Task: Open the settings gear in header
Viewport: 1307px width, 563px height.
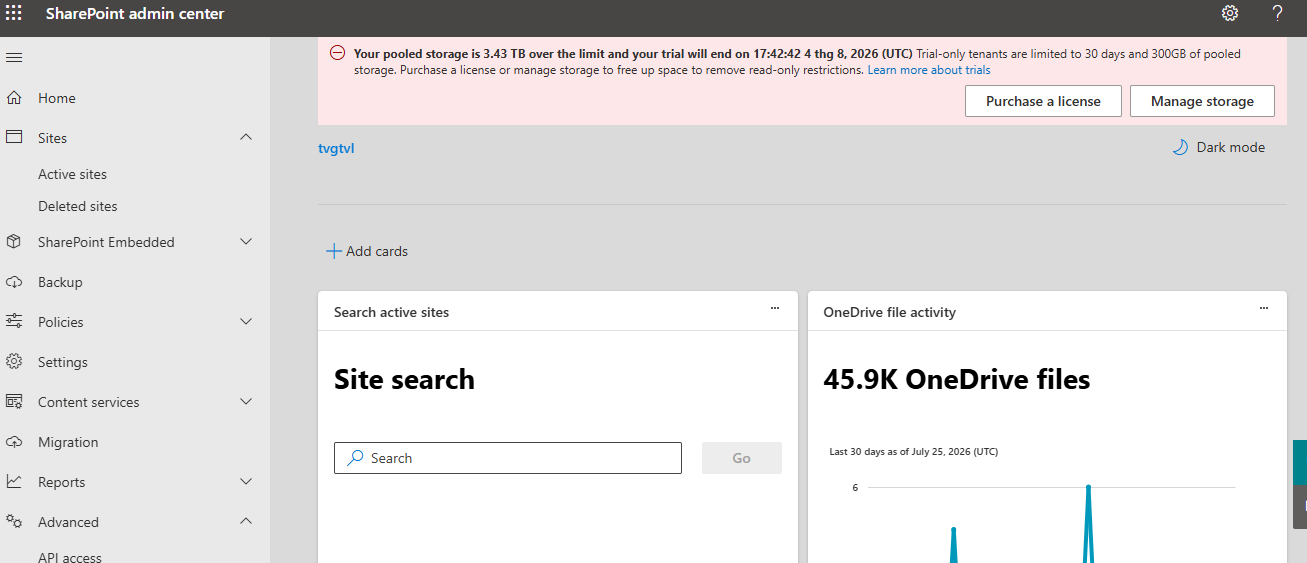Action: click(x=1230, y=13)
